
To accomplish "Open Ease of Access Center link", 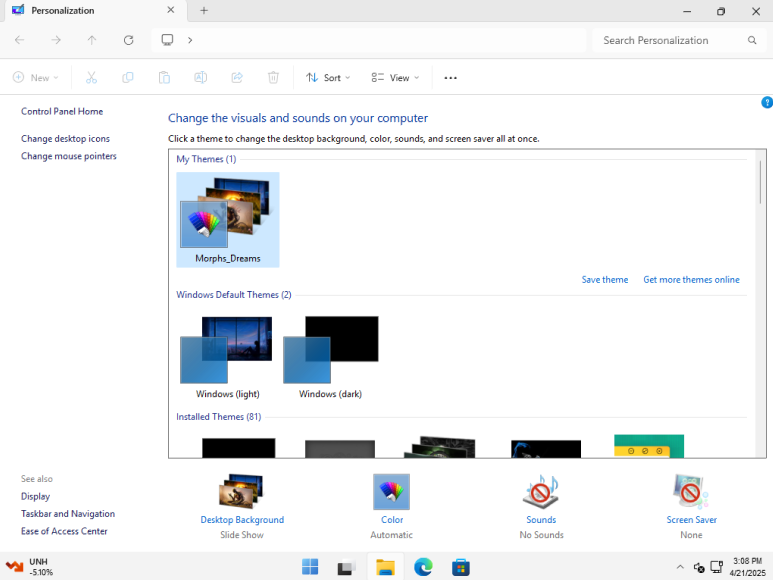I will tap(64, 531).
